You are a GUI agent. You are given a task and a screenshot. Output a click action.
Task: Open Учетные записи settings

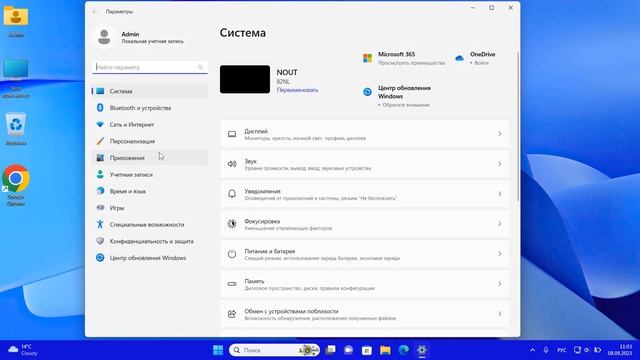click(150, 174)
